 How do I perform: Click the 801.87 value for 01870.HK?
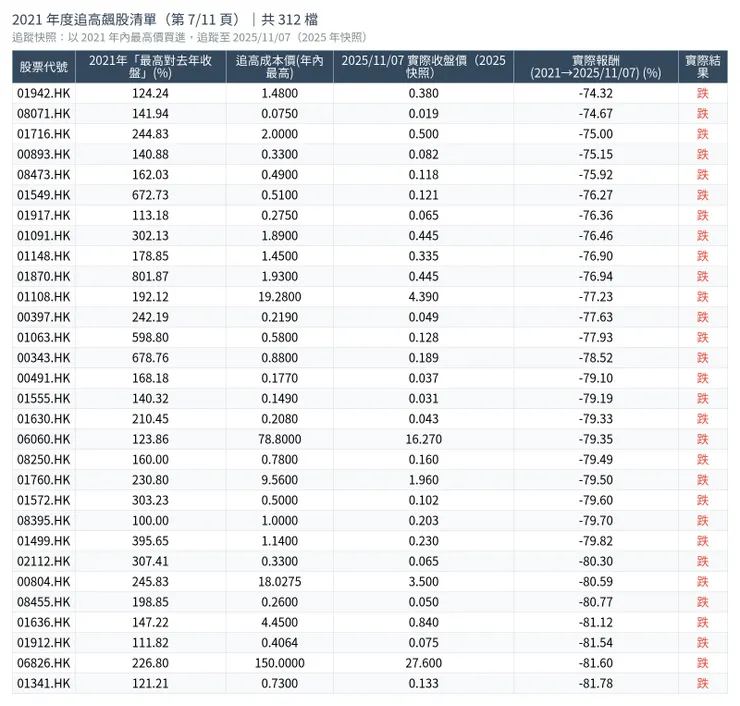click(150, 276)
